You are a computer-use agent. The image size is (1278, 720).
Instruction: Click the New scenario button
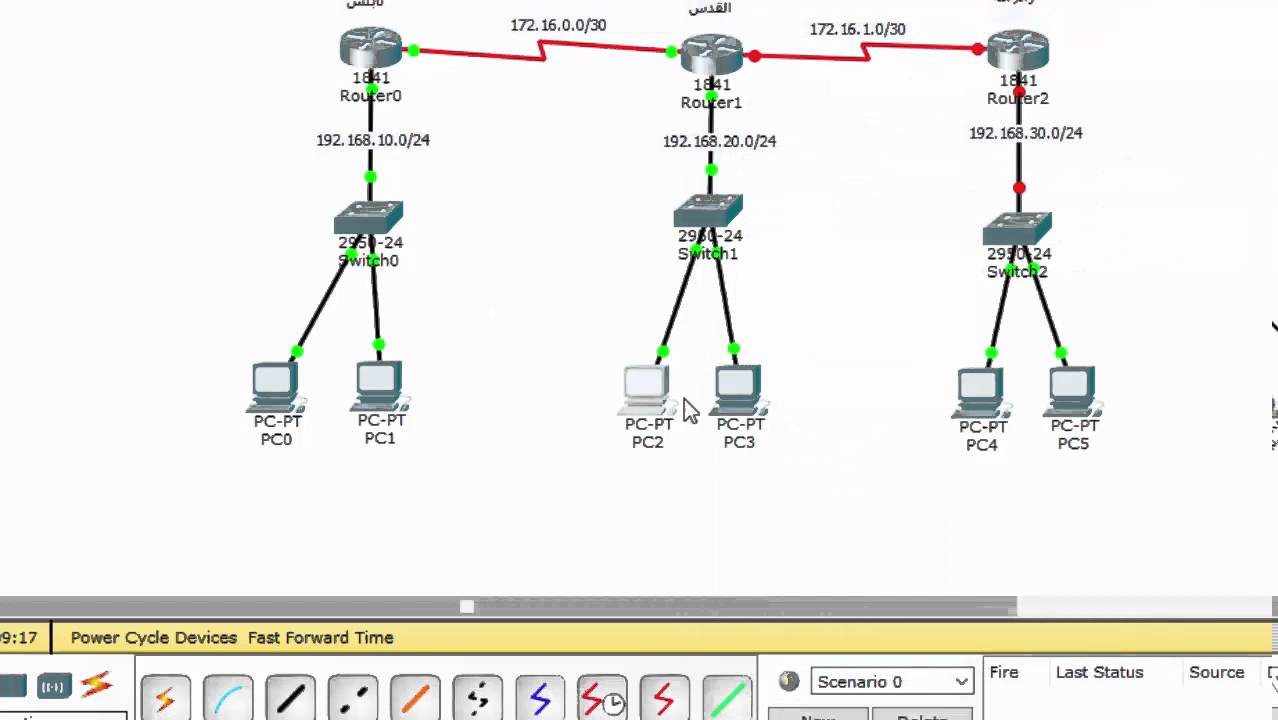[x=817, y=715]
